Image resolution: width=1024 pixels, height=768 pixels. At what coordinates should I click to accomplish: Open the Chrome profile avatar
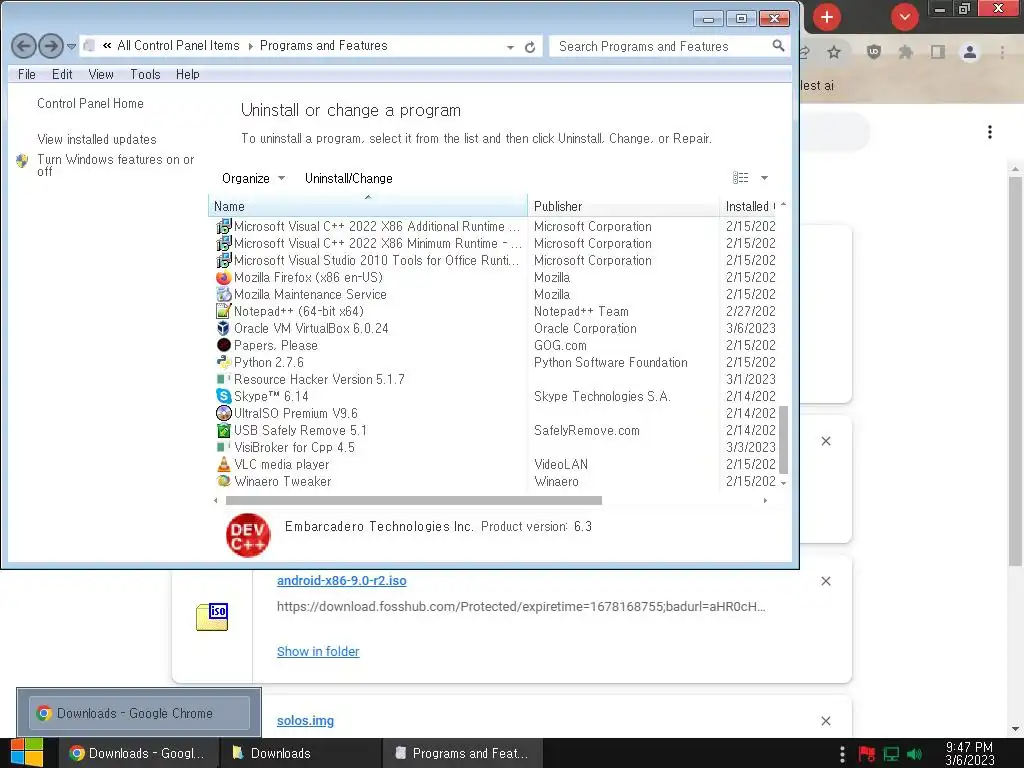[x=970, y=52]
